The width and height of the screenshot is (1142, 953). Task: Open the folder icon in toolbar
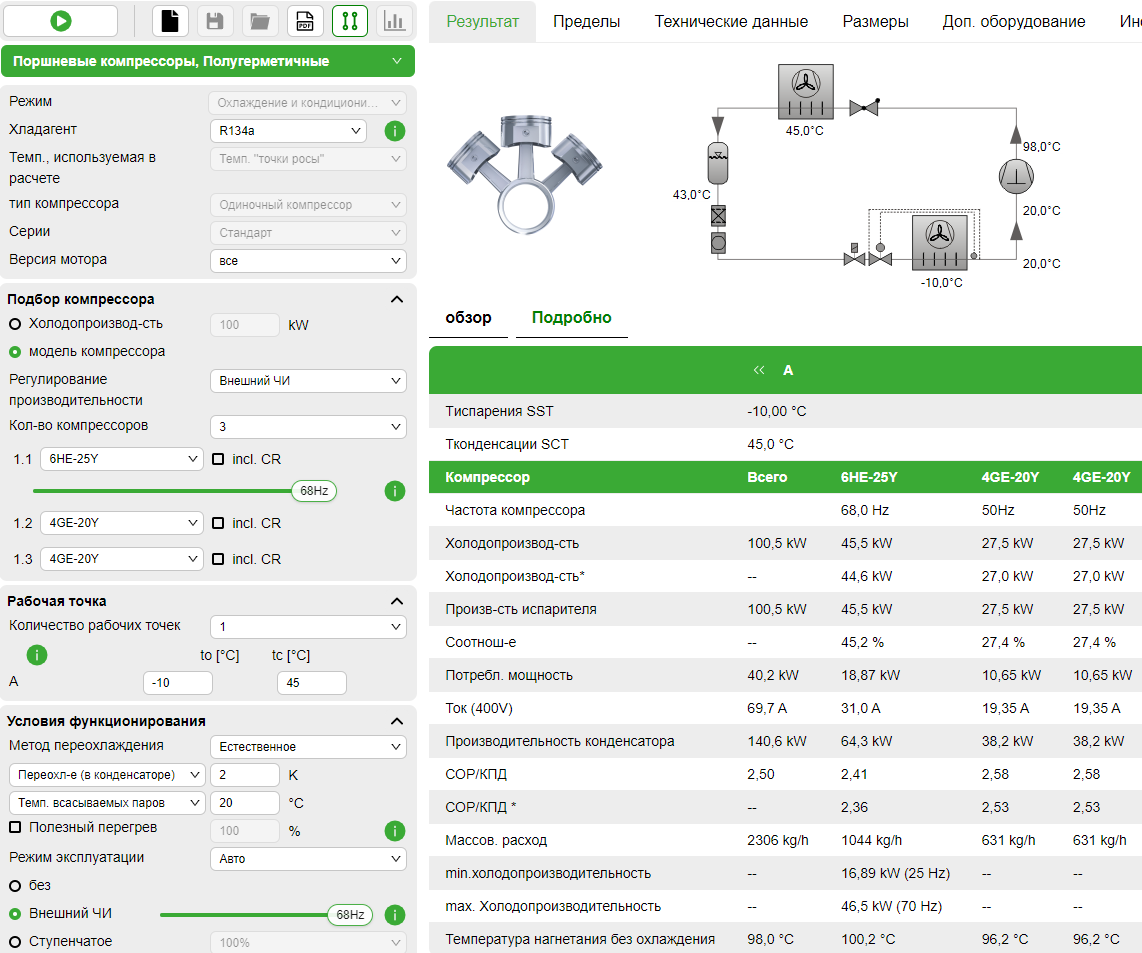pos(260,21)
